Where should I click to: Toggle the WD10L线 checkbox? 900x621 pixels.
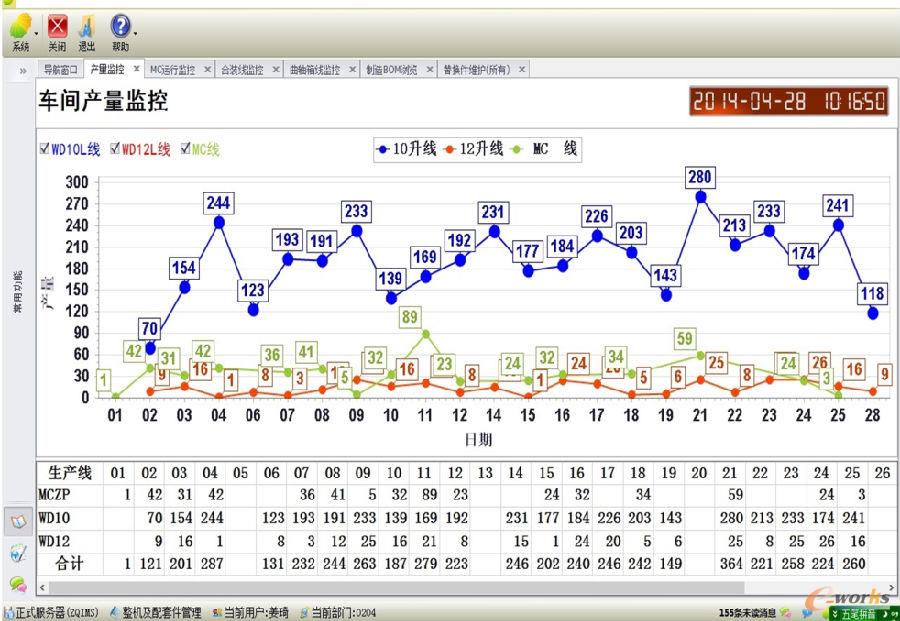coord(44,149)
